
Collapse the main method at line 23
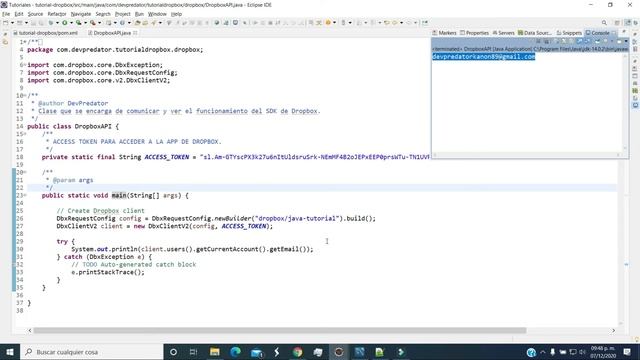[x=25, y=196]
